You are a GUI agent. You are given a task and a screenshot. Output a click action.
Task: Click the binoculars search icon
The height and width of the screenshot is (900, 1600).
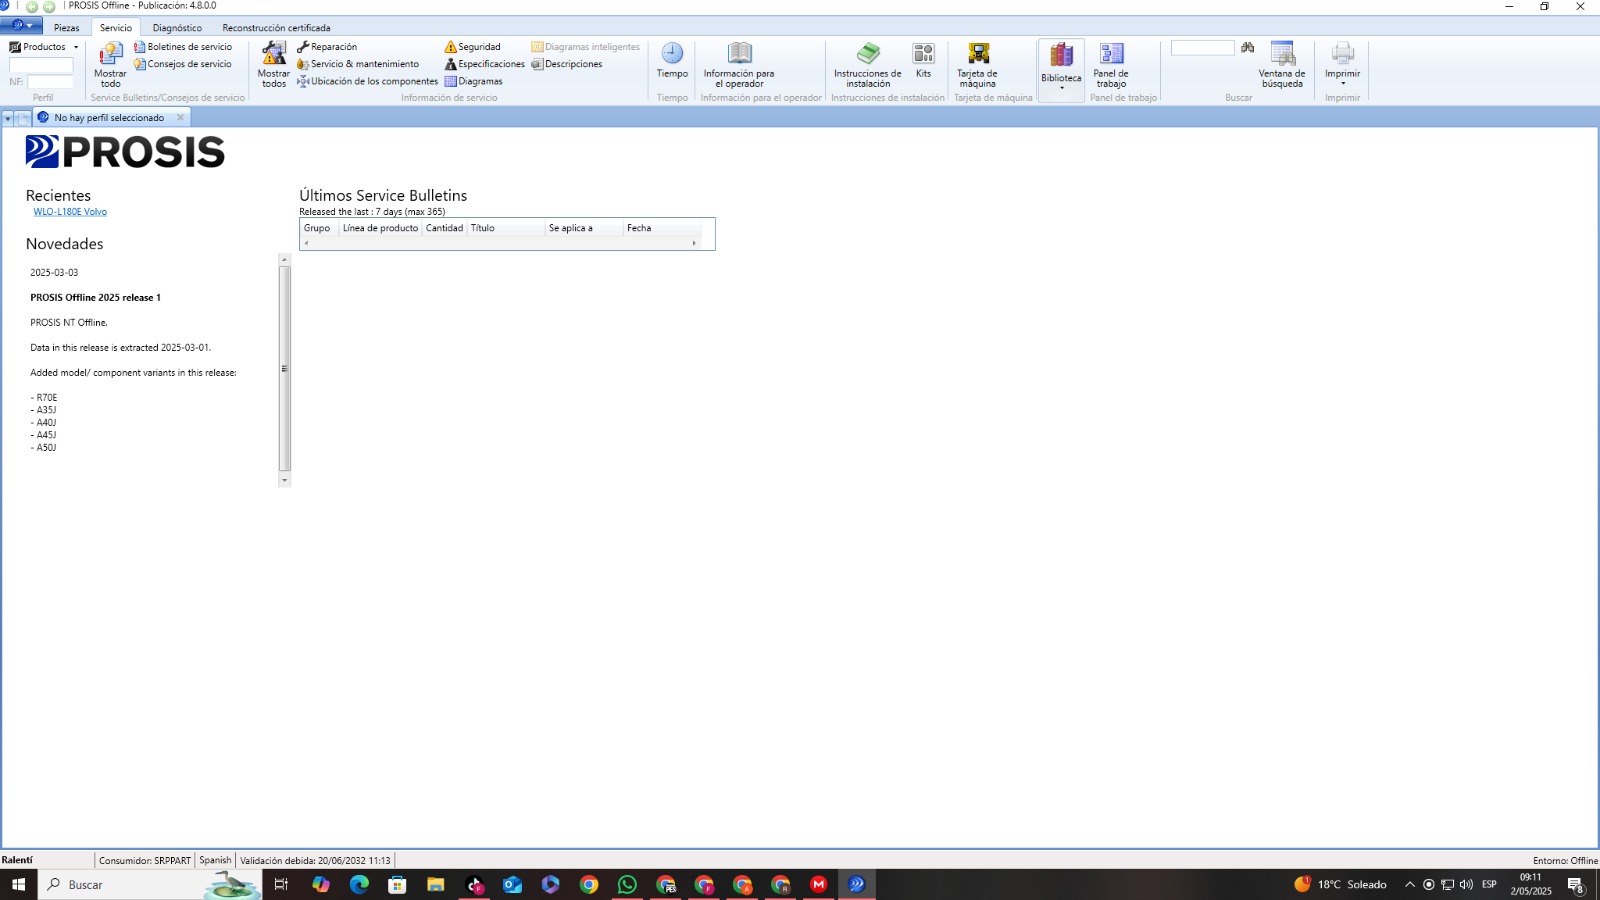point(1247,48)
